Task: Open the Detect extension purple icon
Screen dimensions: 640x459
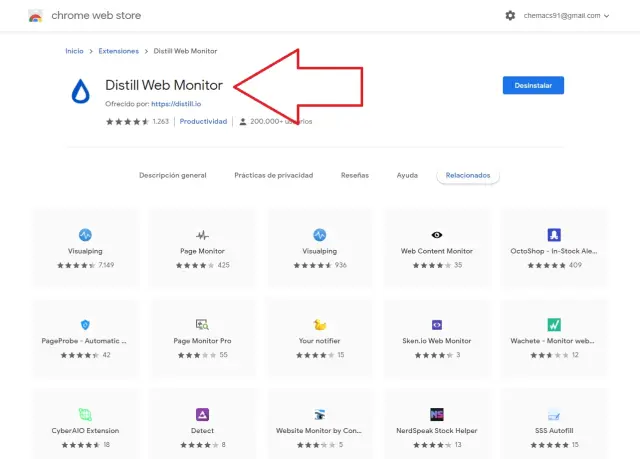Action: [202, 414]
